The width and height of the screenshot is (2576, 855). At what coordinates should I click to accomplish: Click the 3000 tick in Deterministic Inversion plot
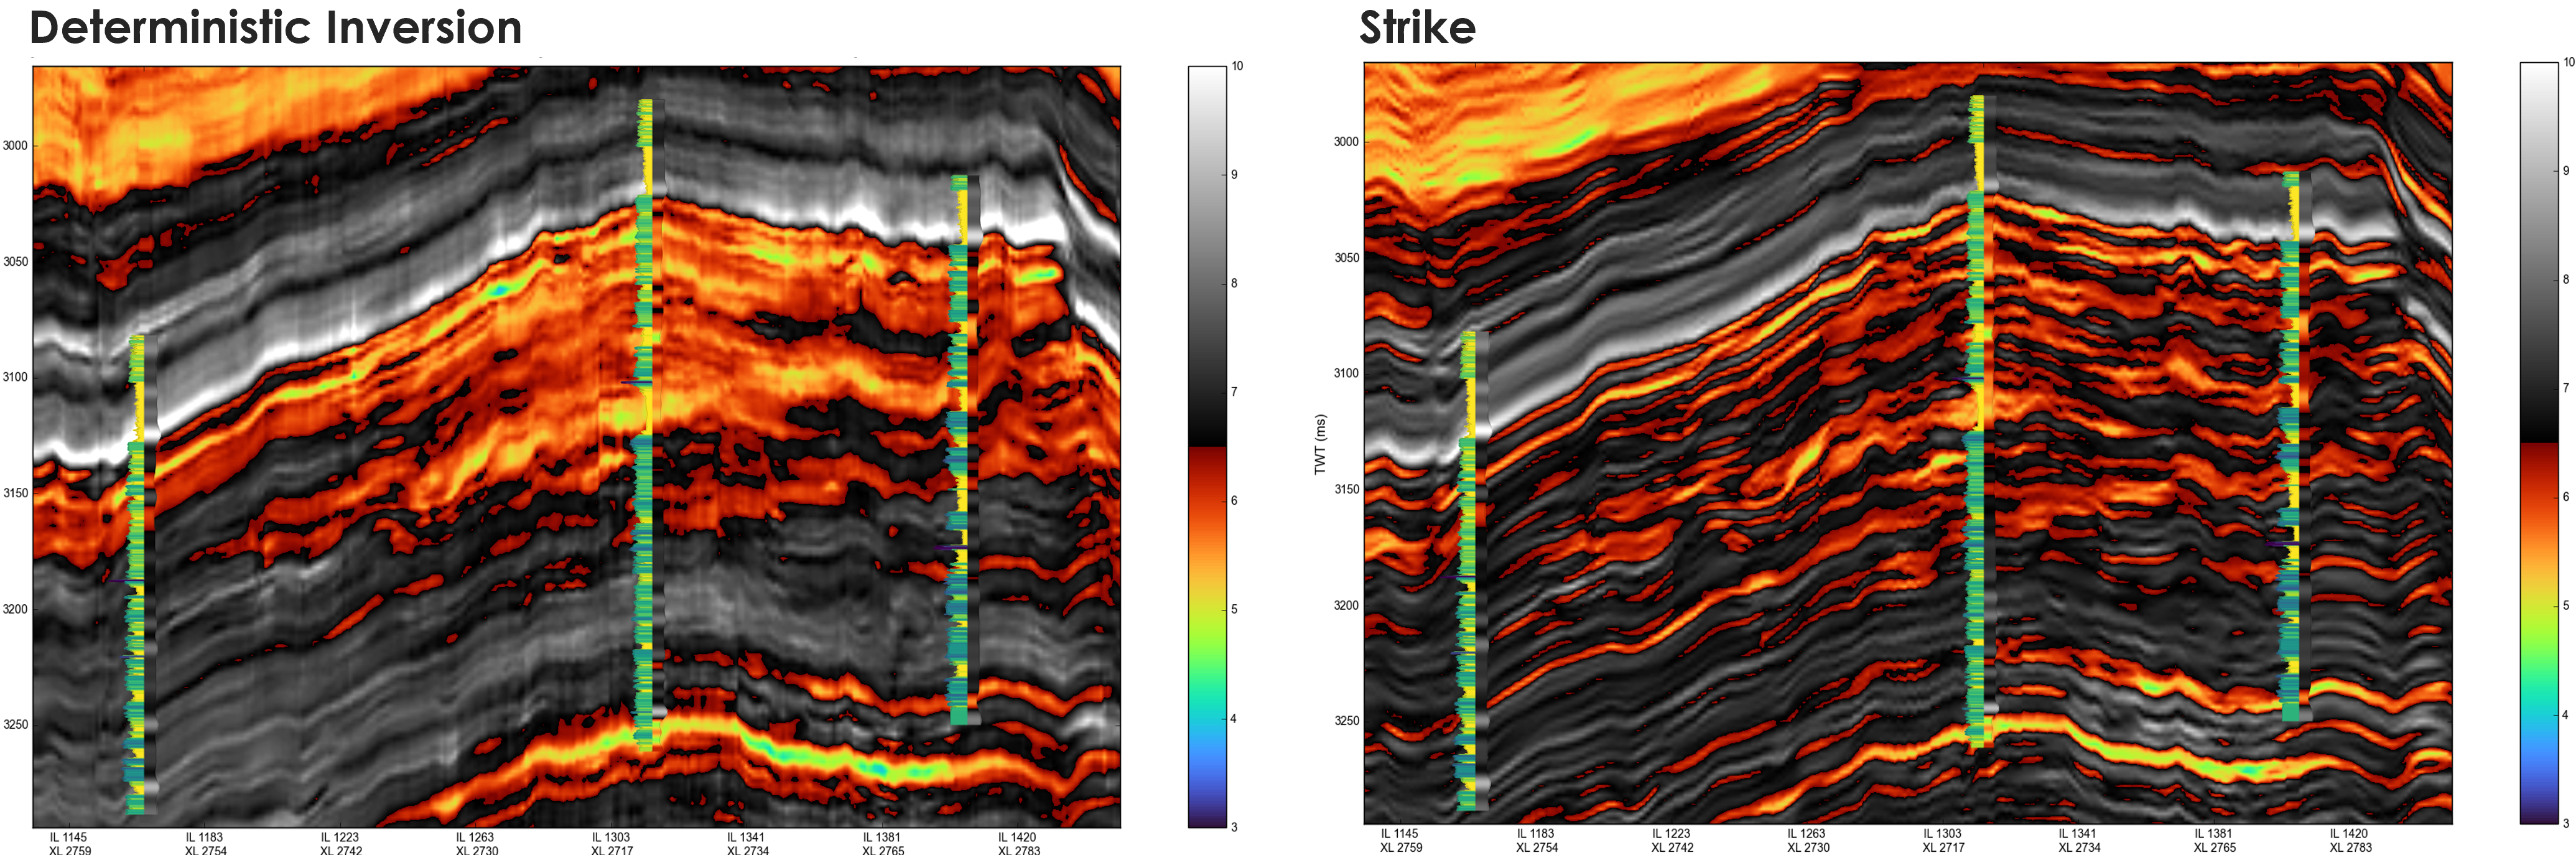(15, 146)
